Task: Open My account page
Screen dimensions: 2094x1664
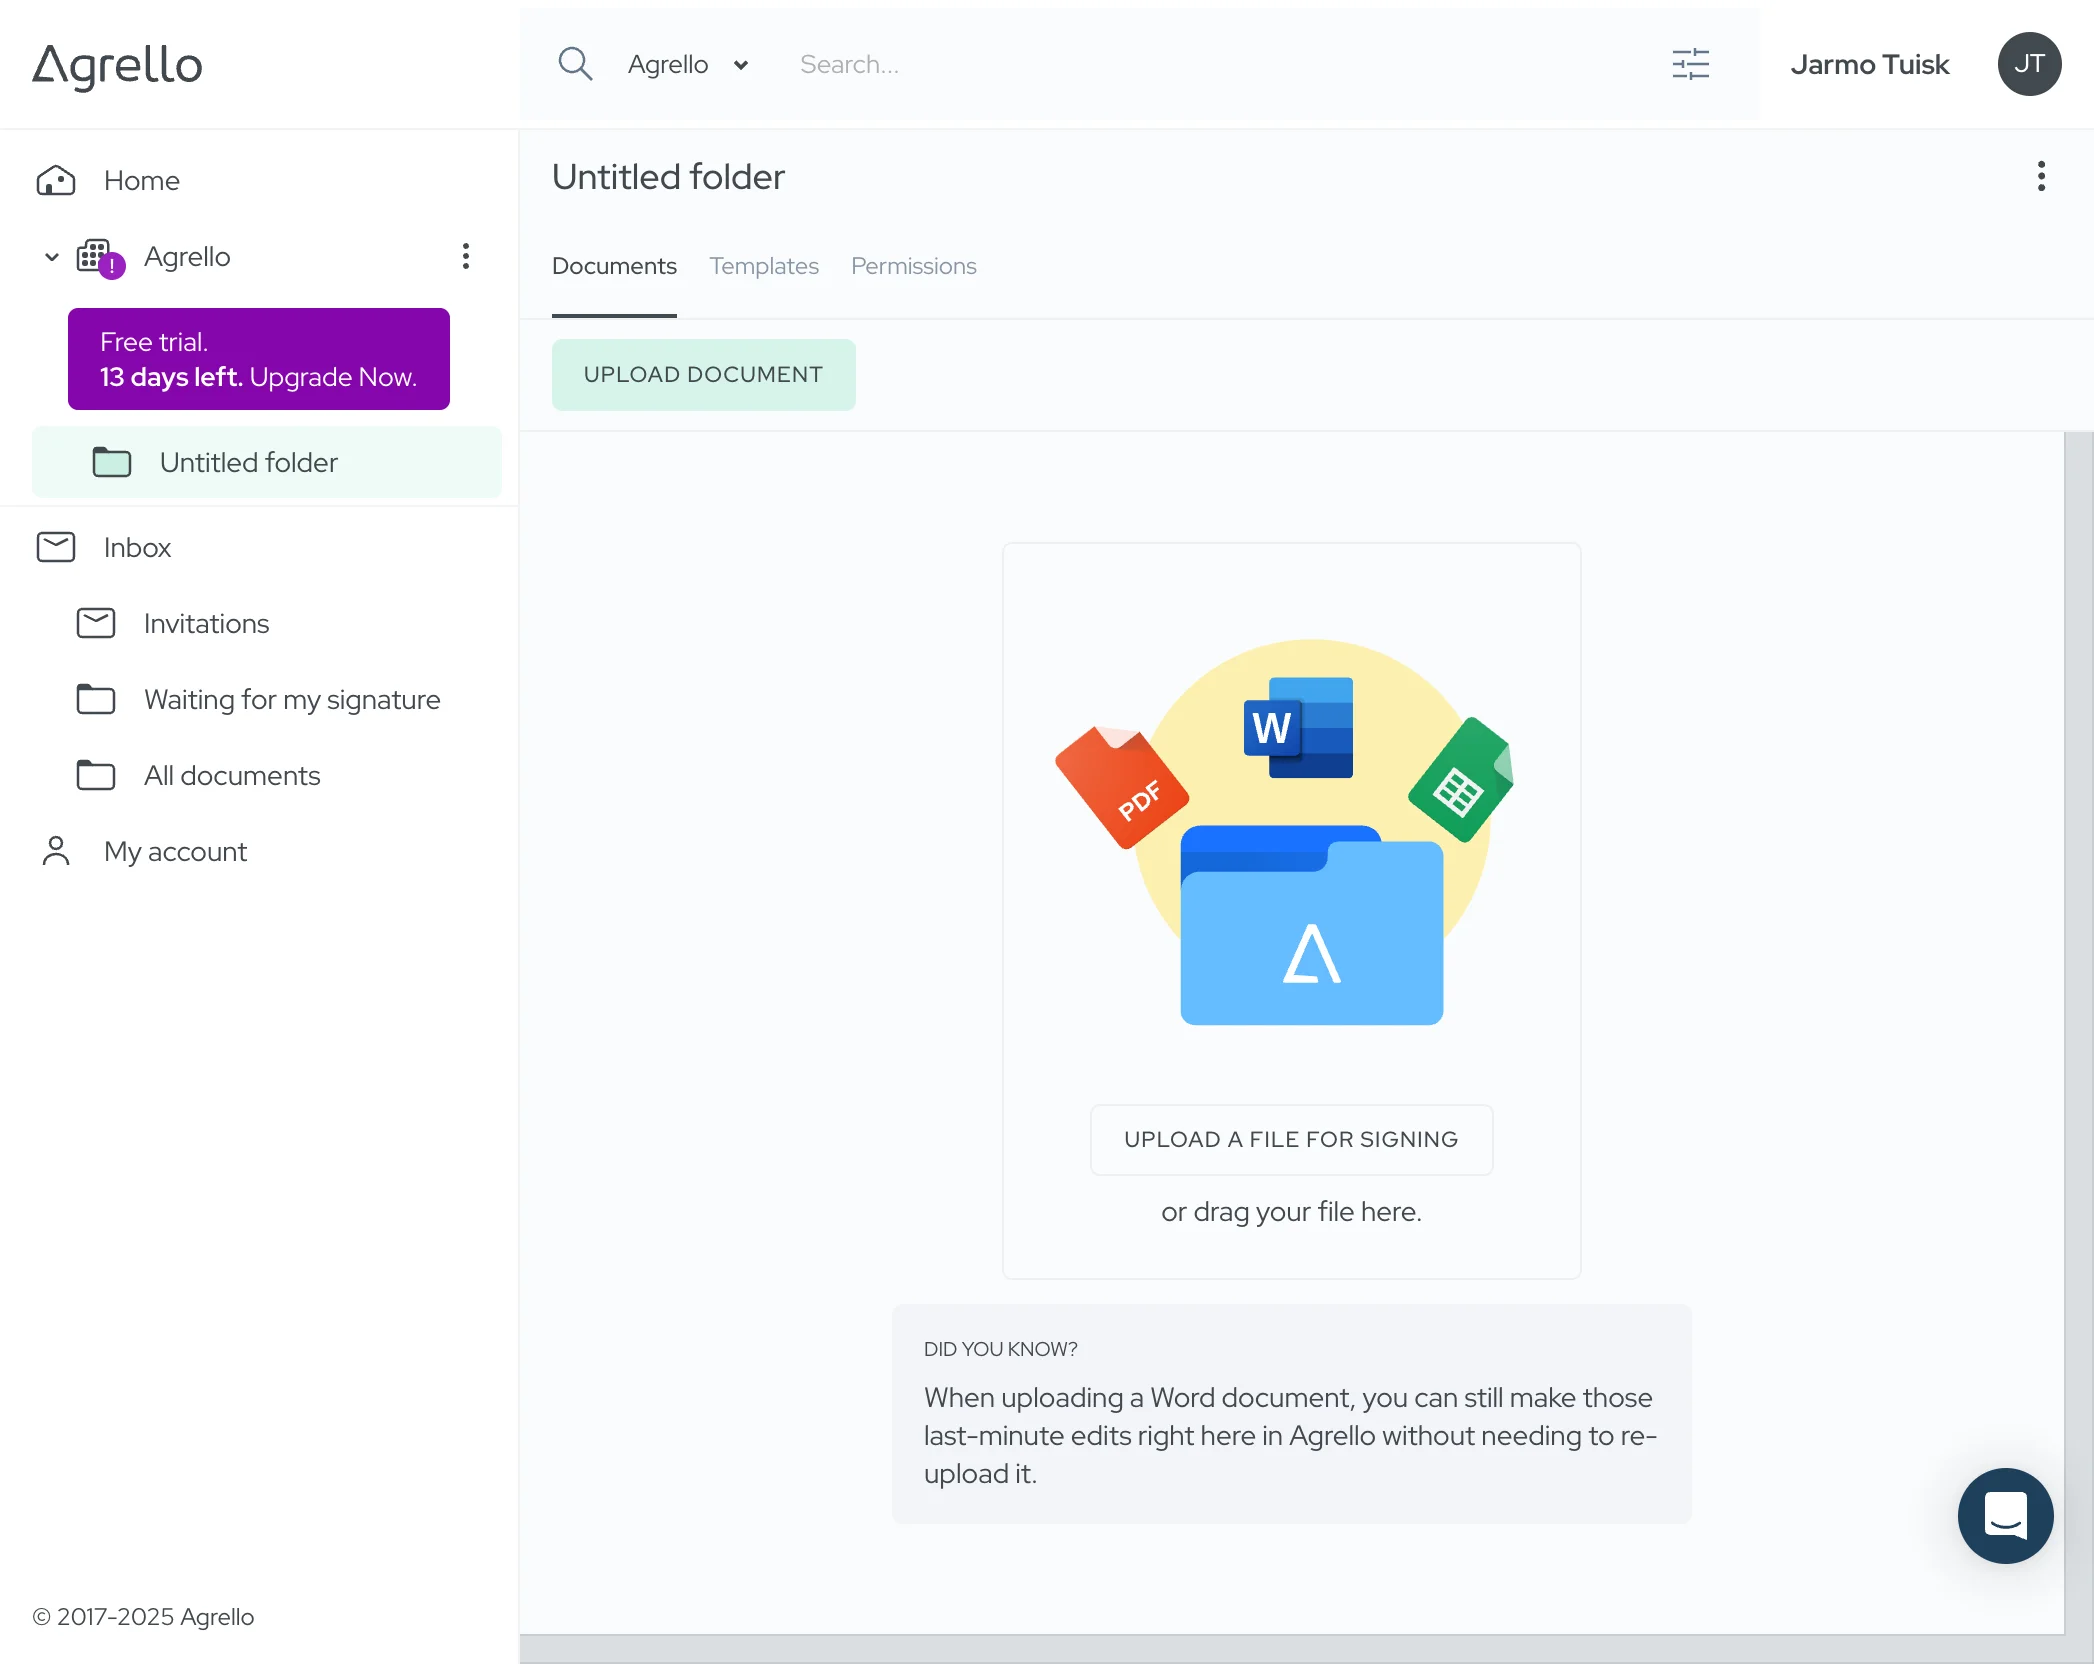Action: 175,851
